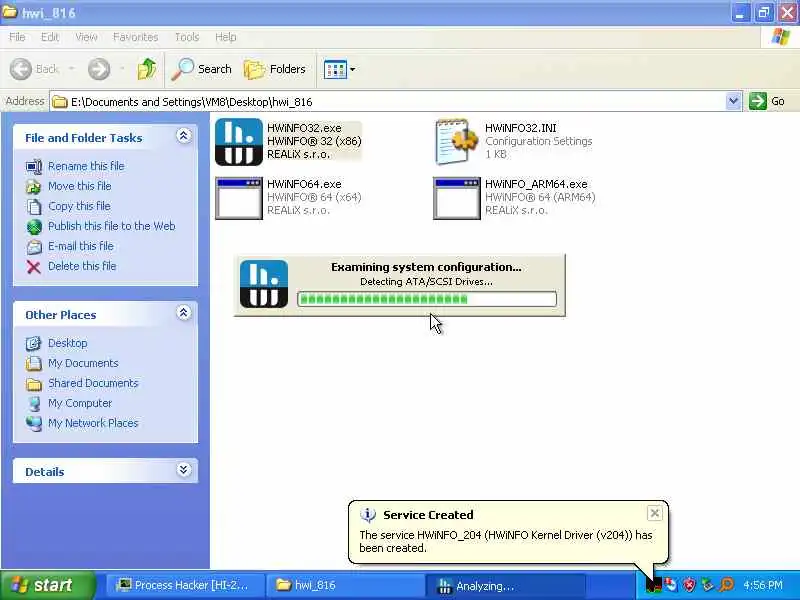The image size is (800, 600).
Task: Switch to Process Hacker taskbar button
Action: (x=185, y=585)
